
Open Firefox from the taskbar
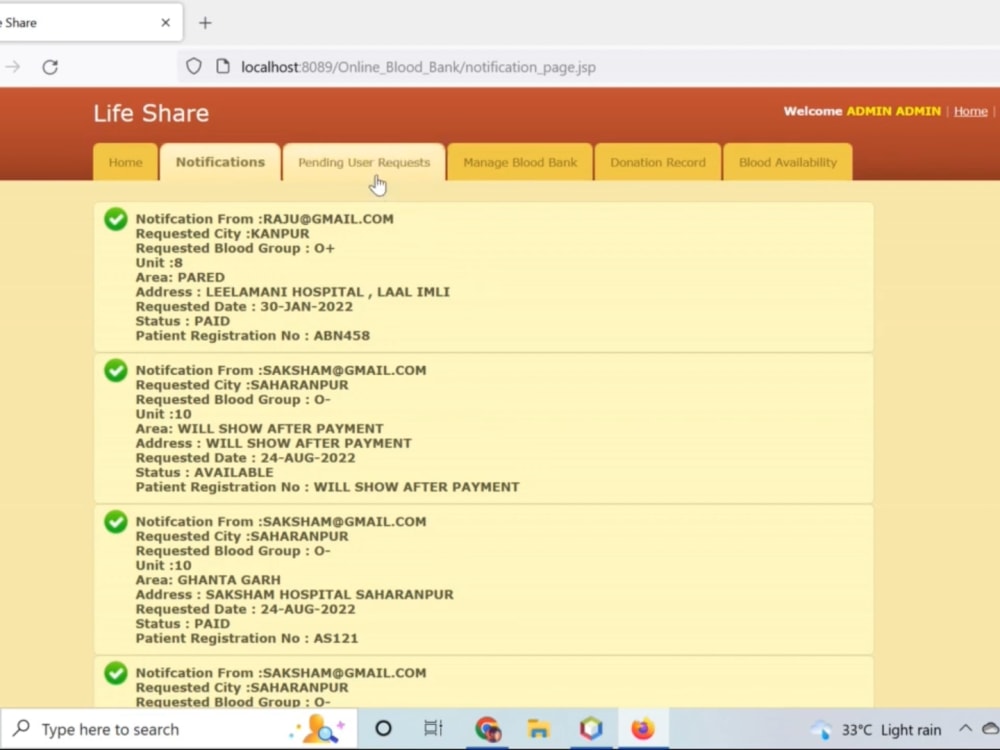click(642, 729)
